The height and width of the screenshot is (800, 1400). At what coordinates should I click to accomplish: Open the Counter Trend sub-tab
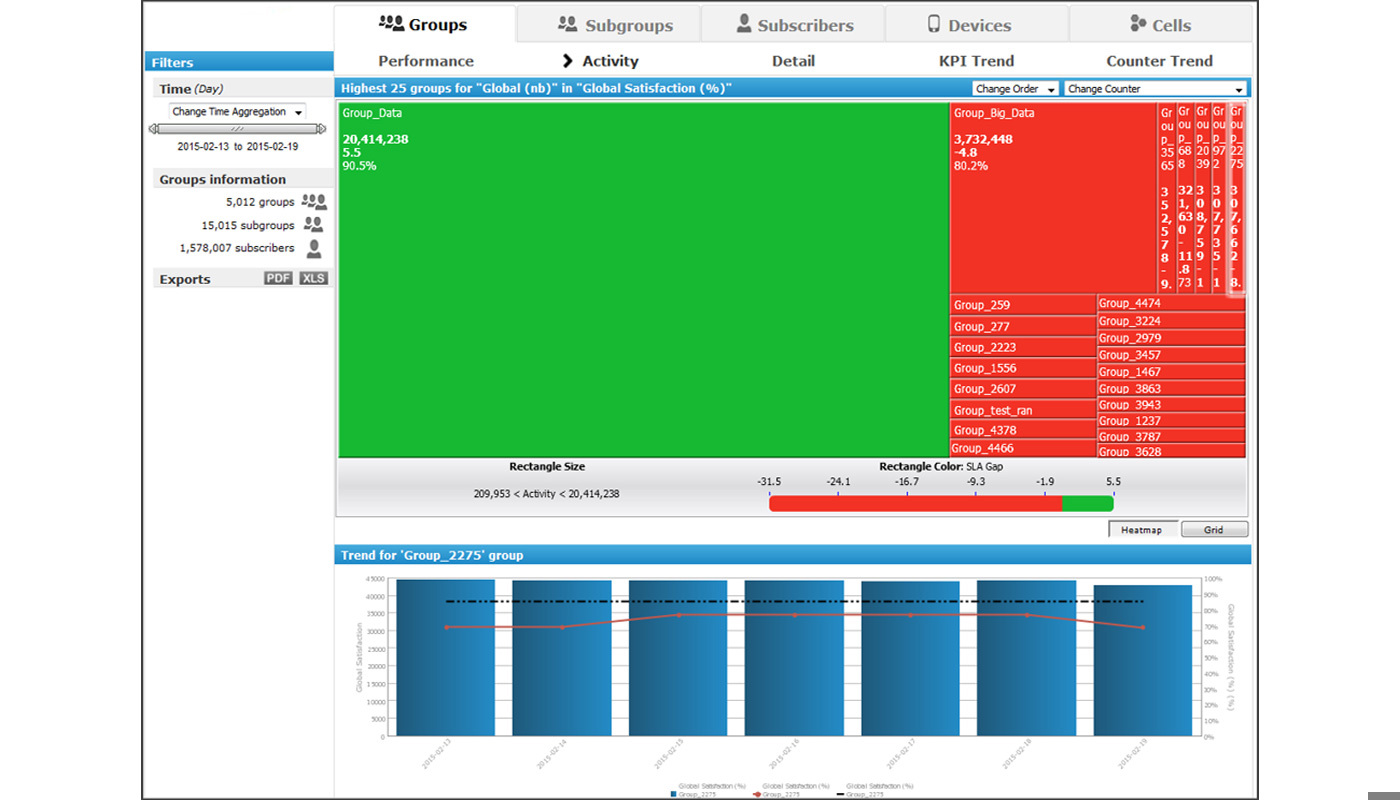[1159, 61]
